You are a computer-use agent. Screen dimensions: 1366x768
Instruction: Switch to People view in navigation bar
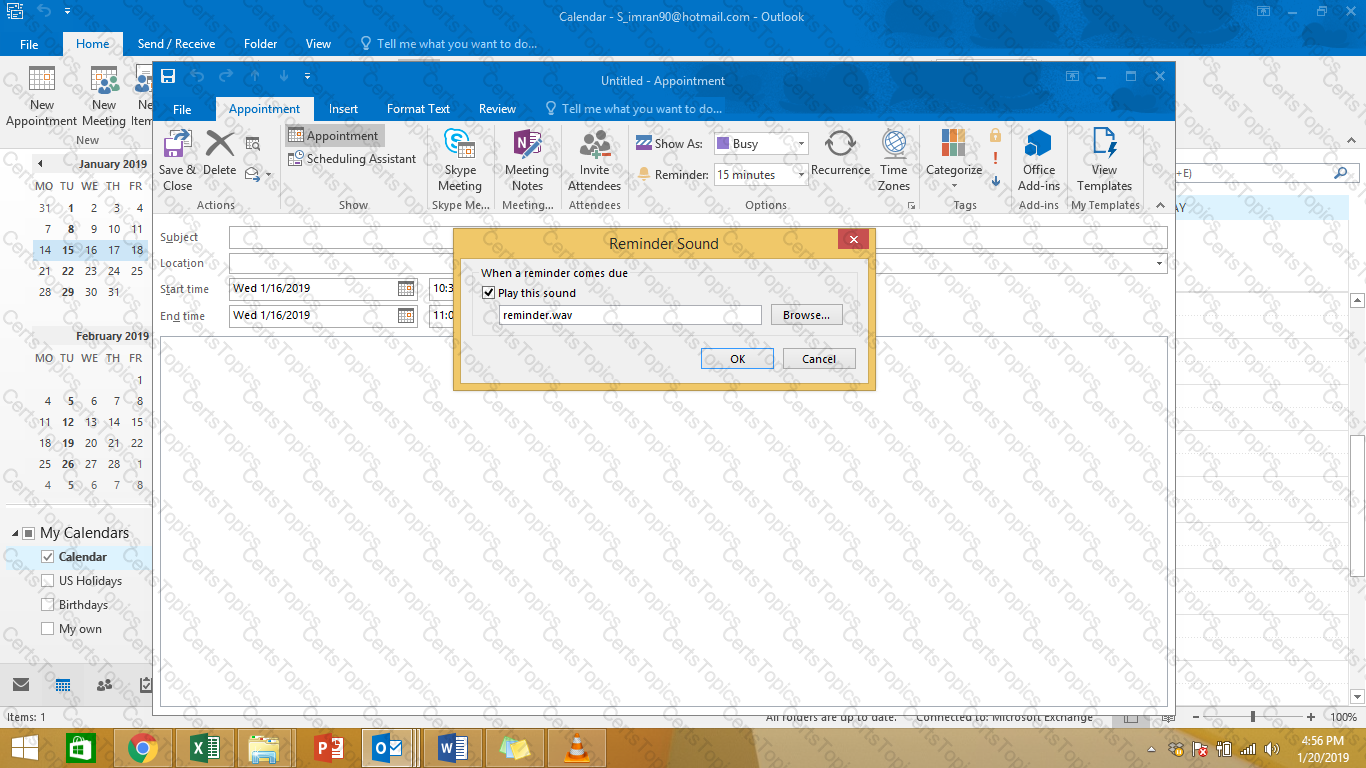pyautogui.click(x=104, y=685)
